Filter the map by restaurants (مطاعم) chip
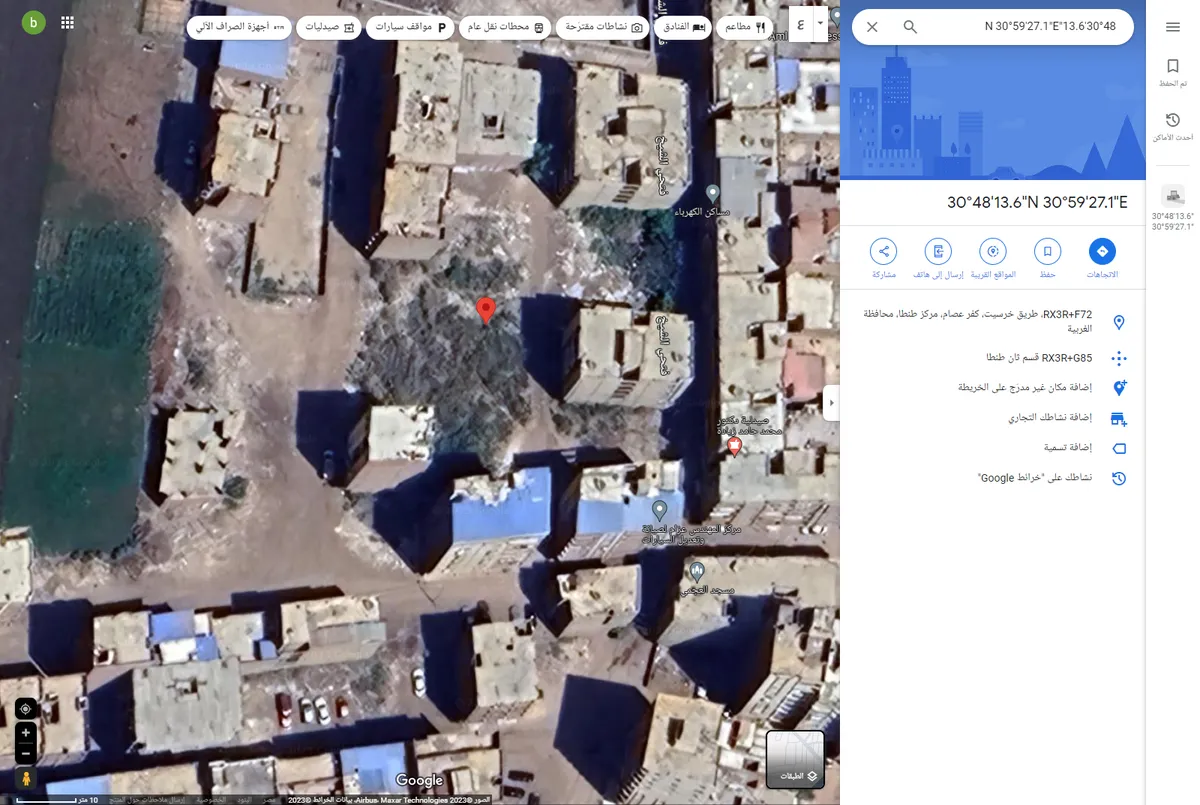Image resolution: width=1200 pixels, height=805 pixels. pos(746,28)
